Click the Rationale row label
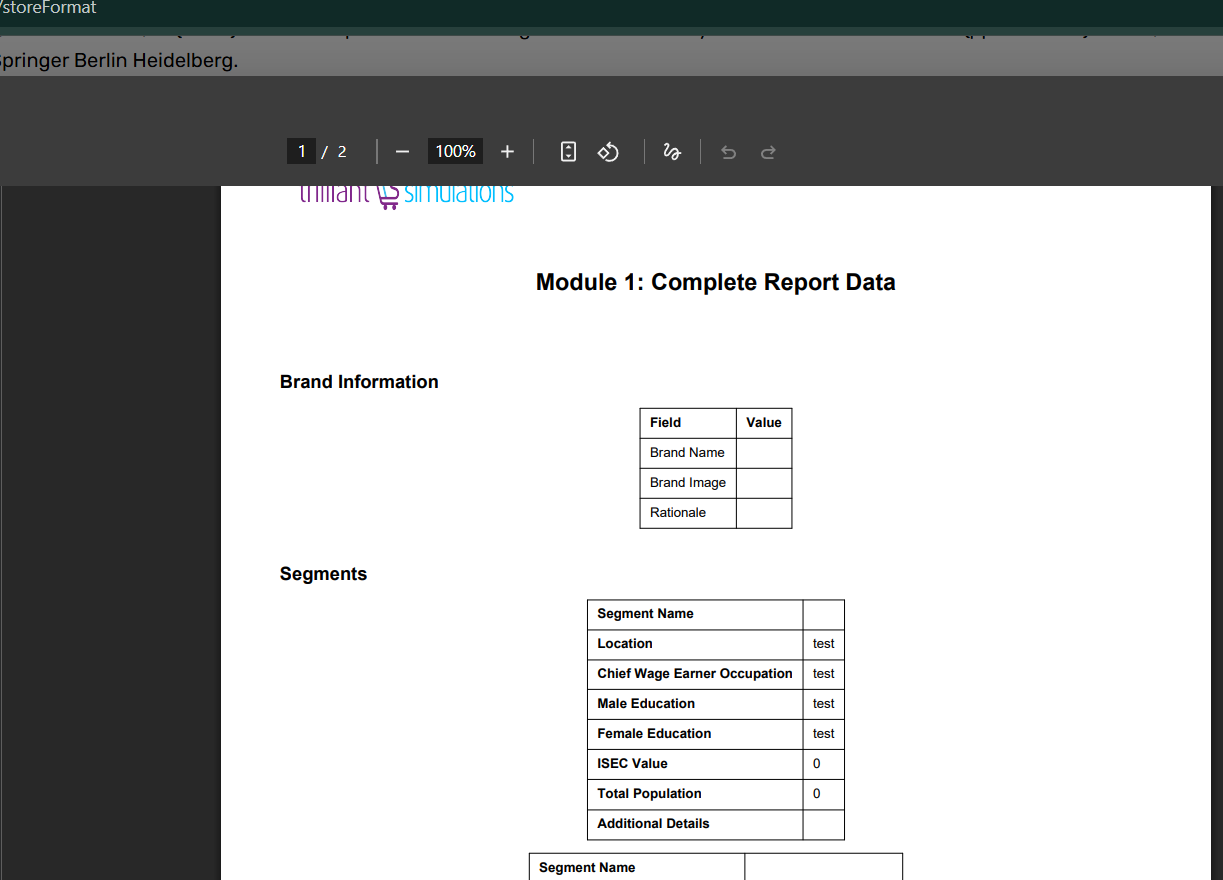 pyautogui.click(x=678, y=513)
